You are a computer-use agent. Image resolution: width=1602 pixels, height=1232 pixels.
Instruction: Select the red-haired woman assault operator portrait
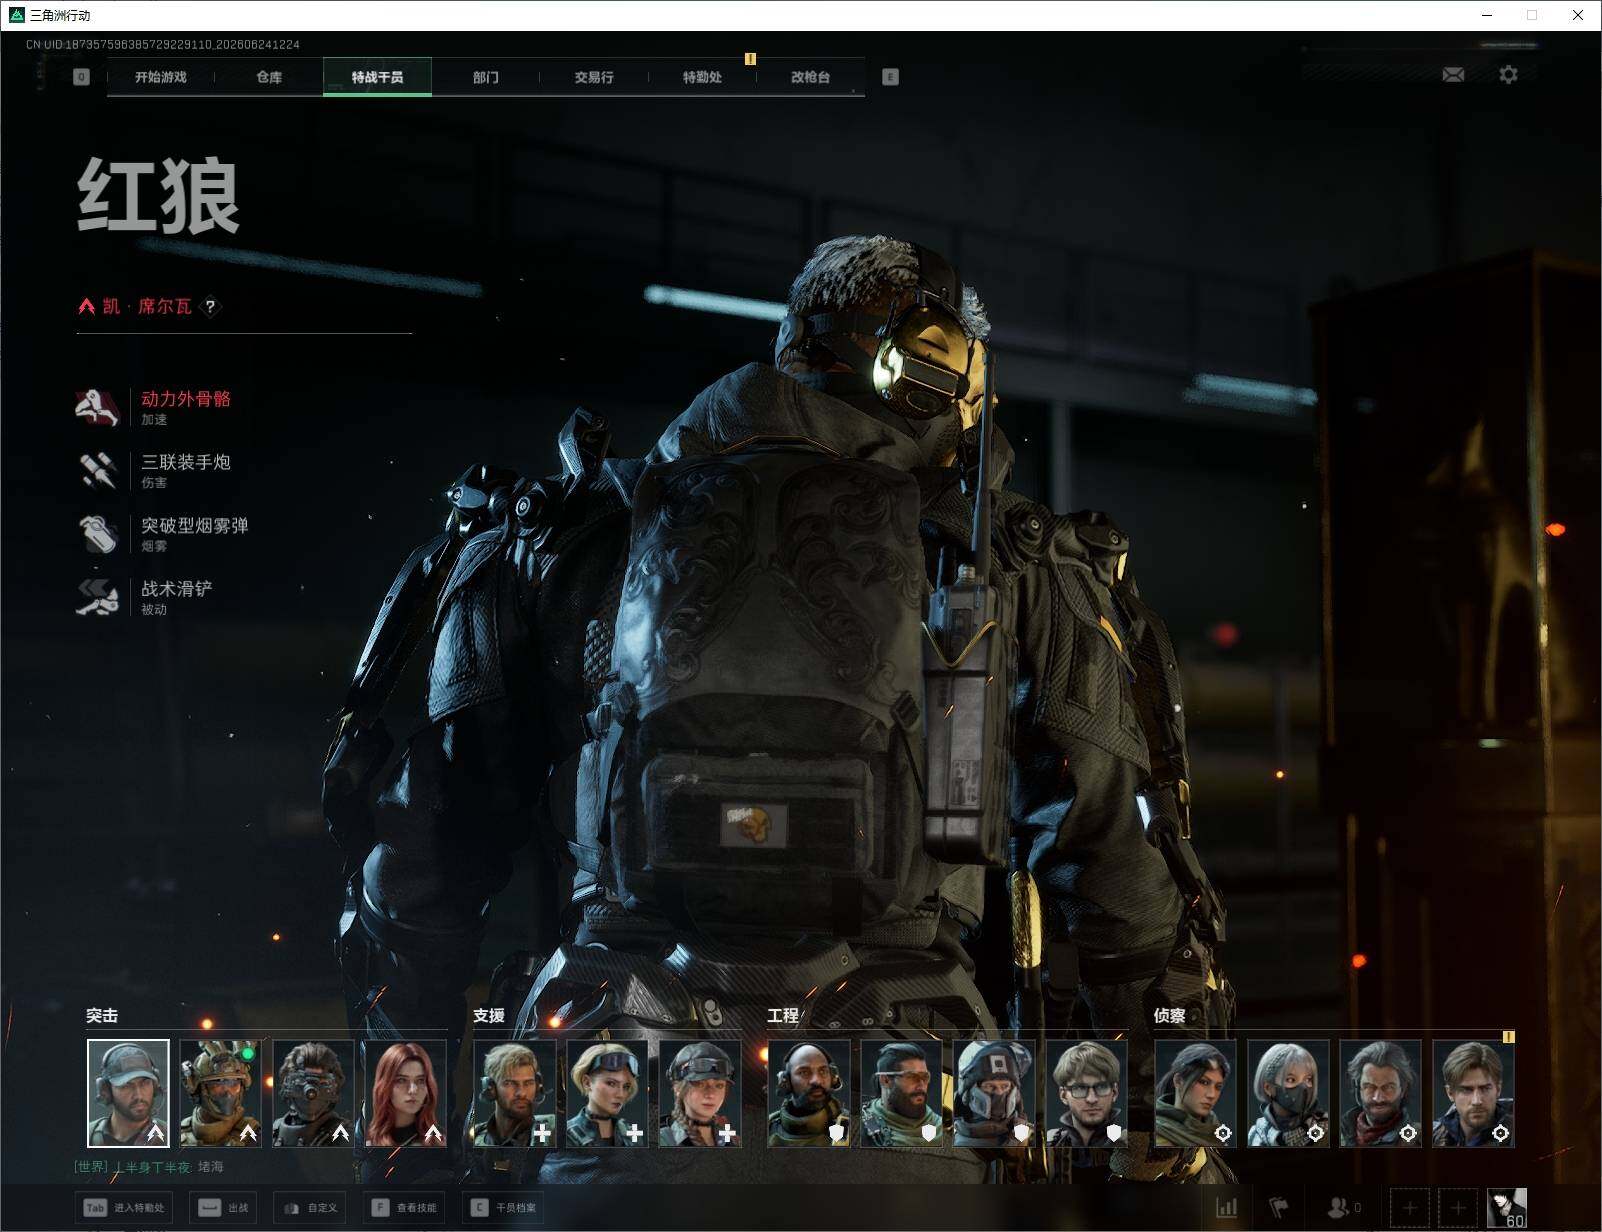(406, 1093)
